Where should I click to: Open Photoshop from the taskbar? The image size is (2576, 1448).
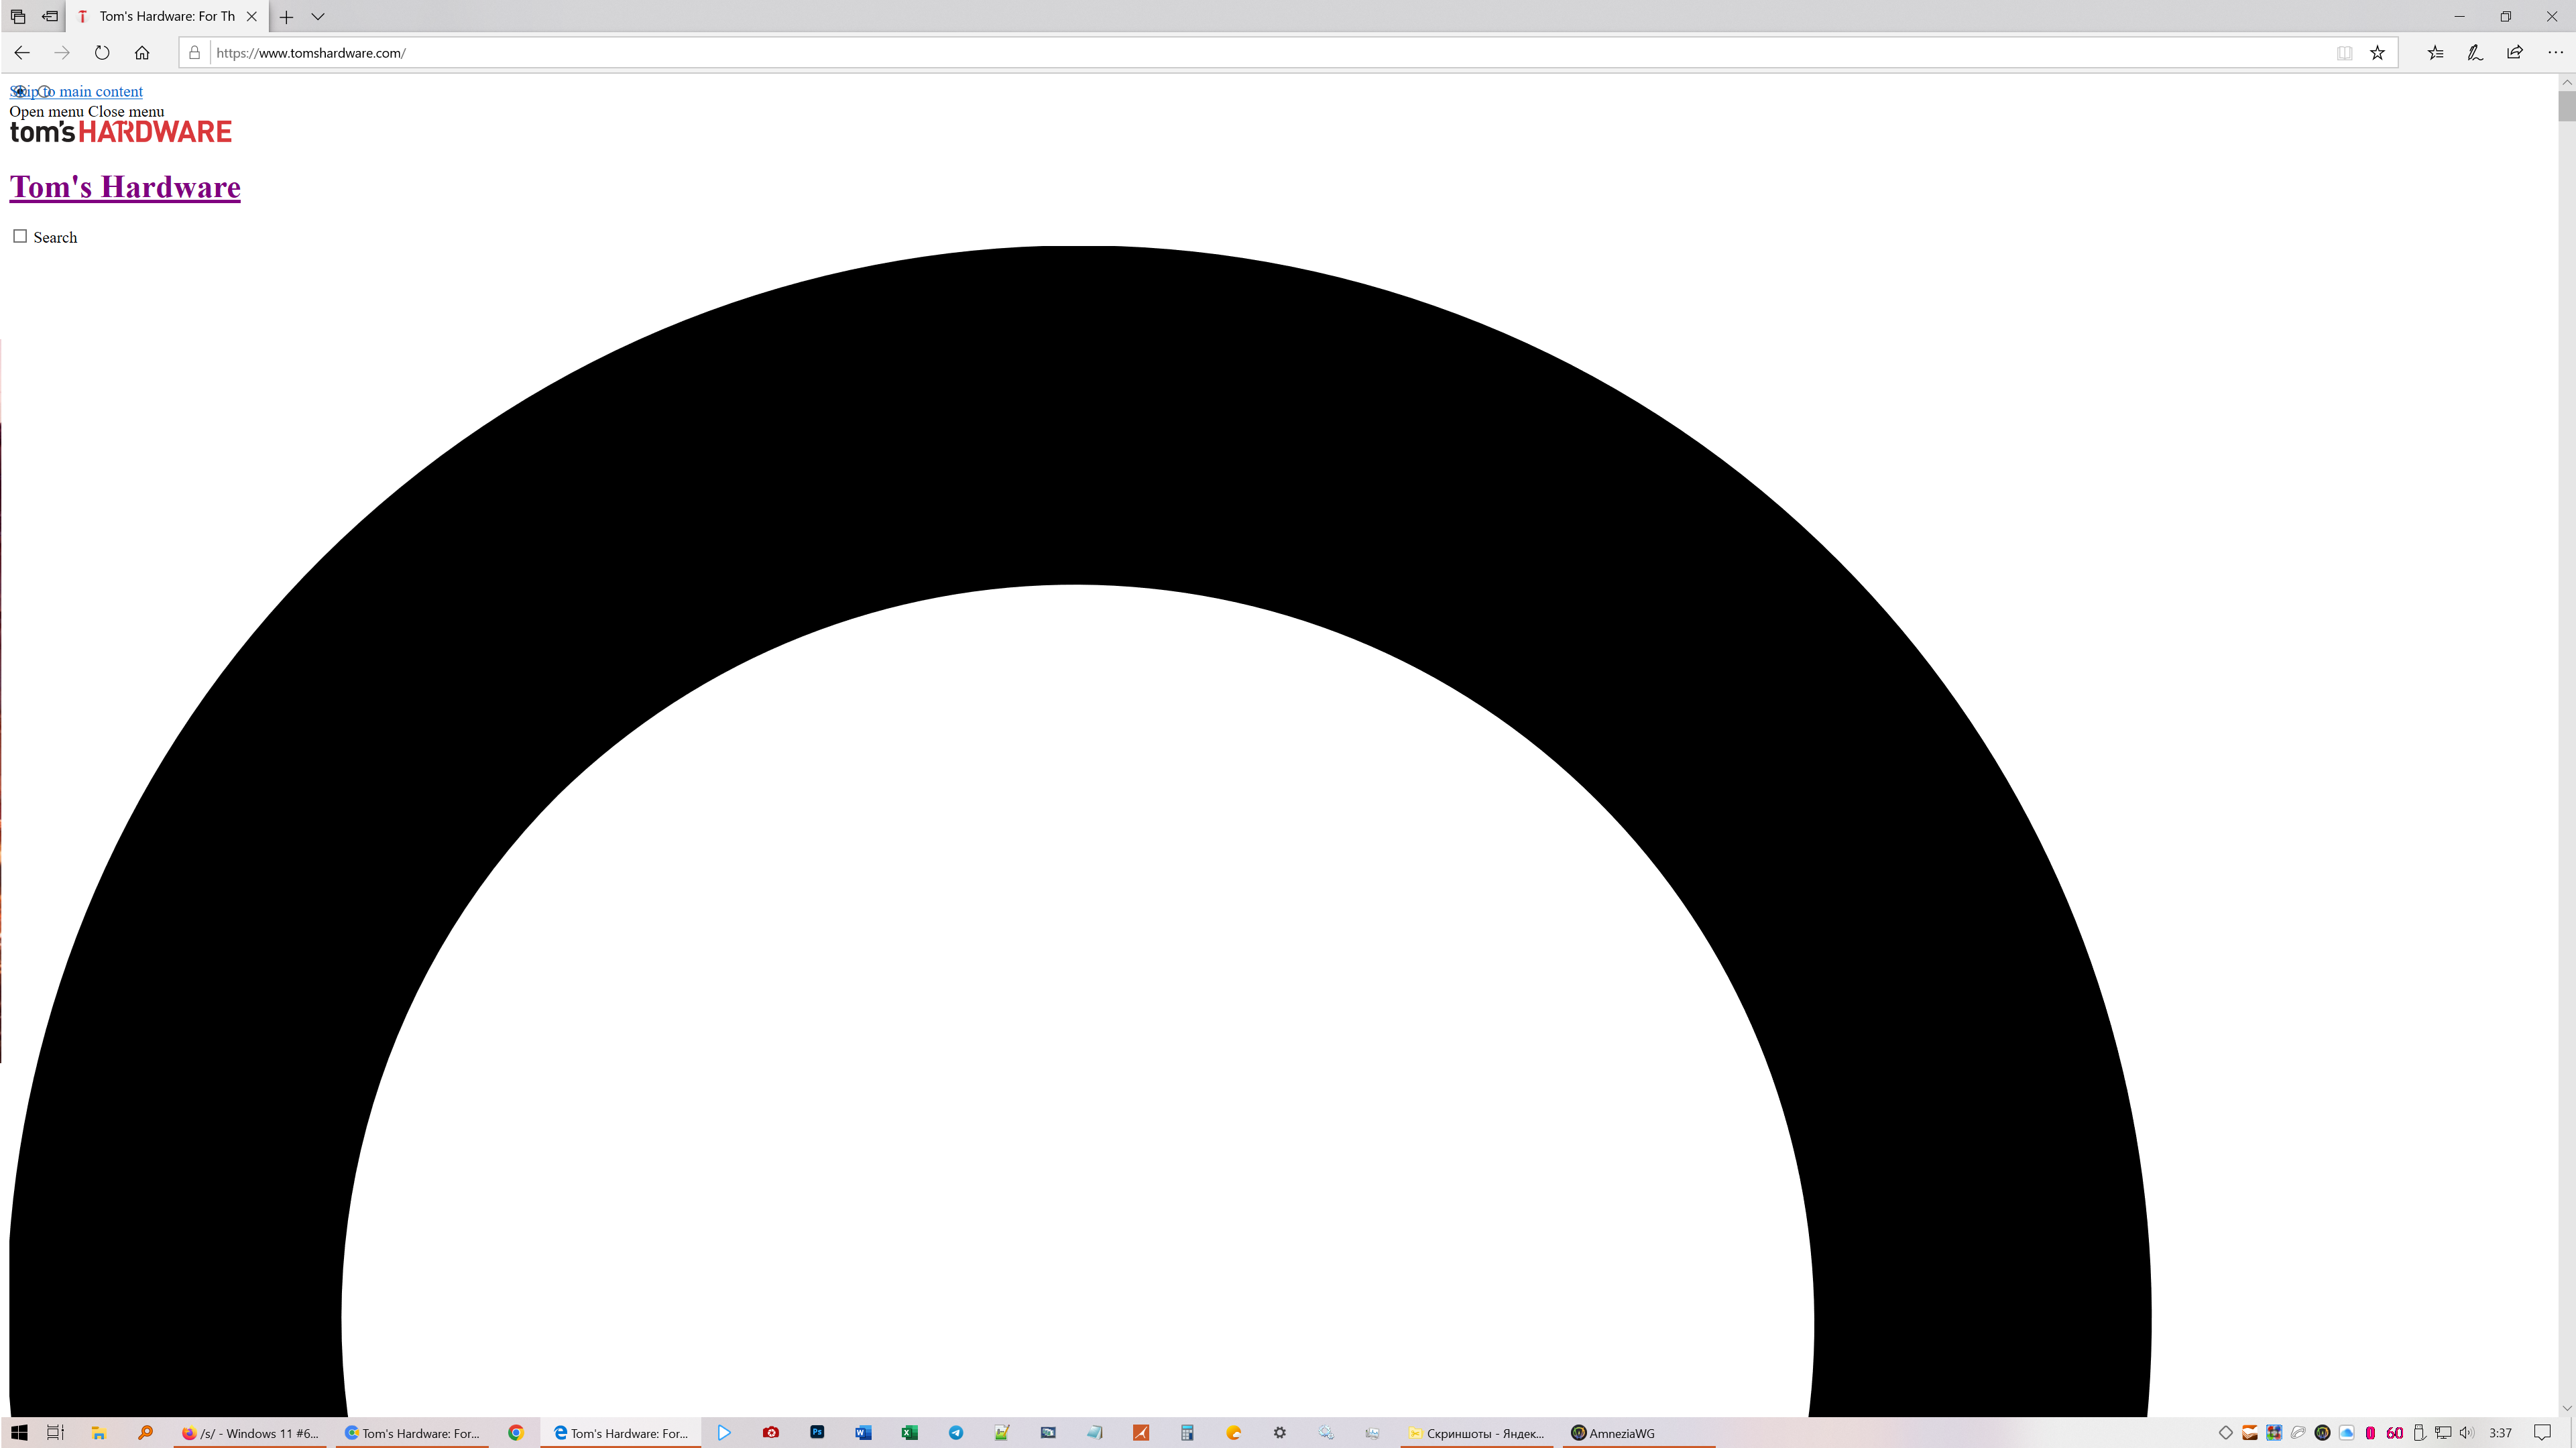tap(817, 1432)
